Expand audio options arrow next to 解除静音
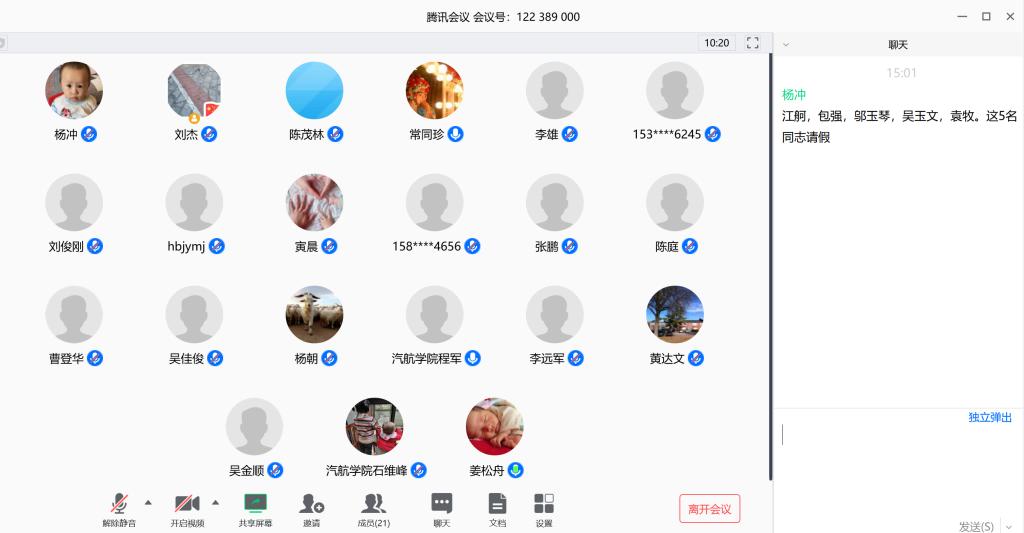This screenshot has height=533, width=1024. (148, 502)
